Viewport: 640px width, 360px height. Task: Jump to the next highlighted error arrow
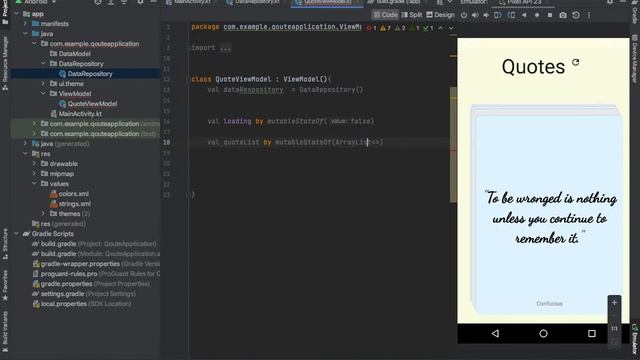coord(451,28)
